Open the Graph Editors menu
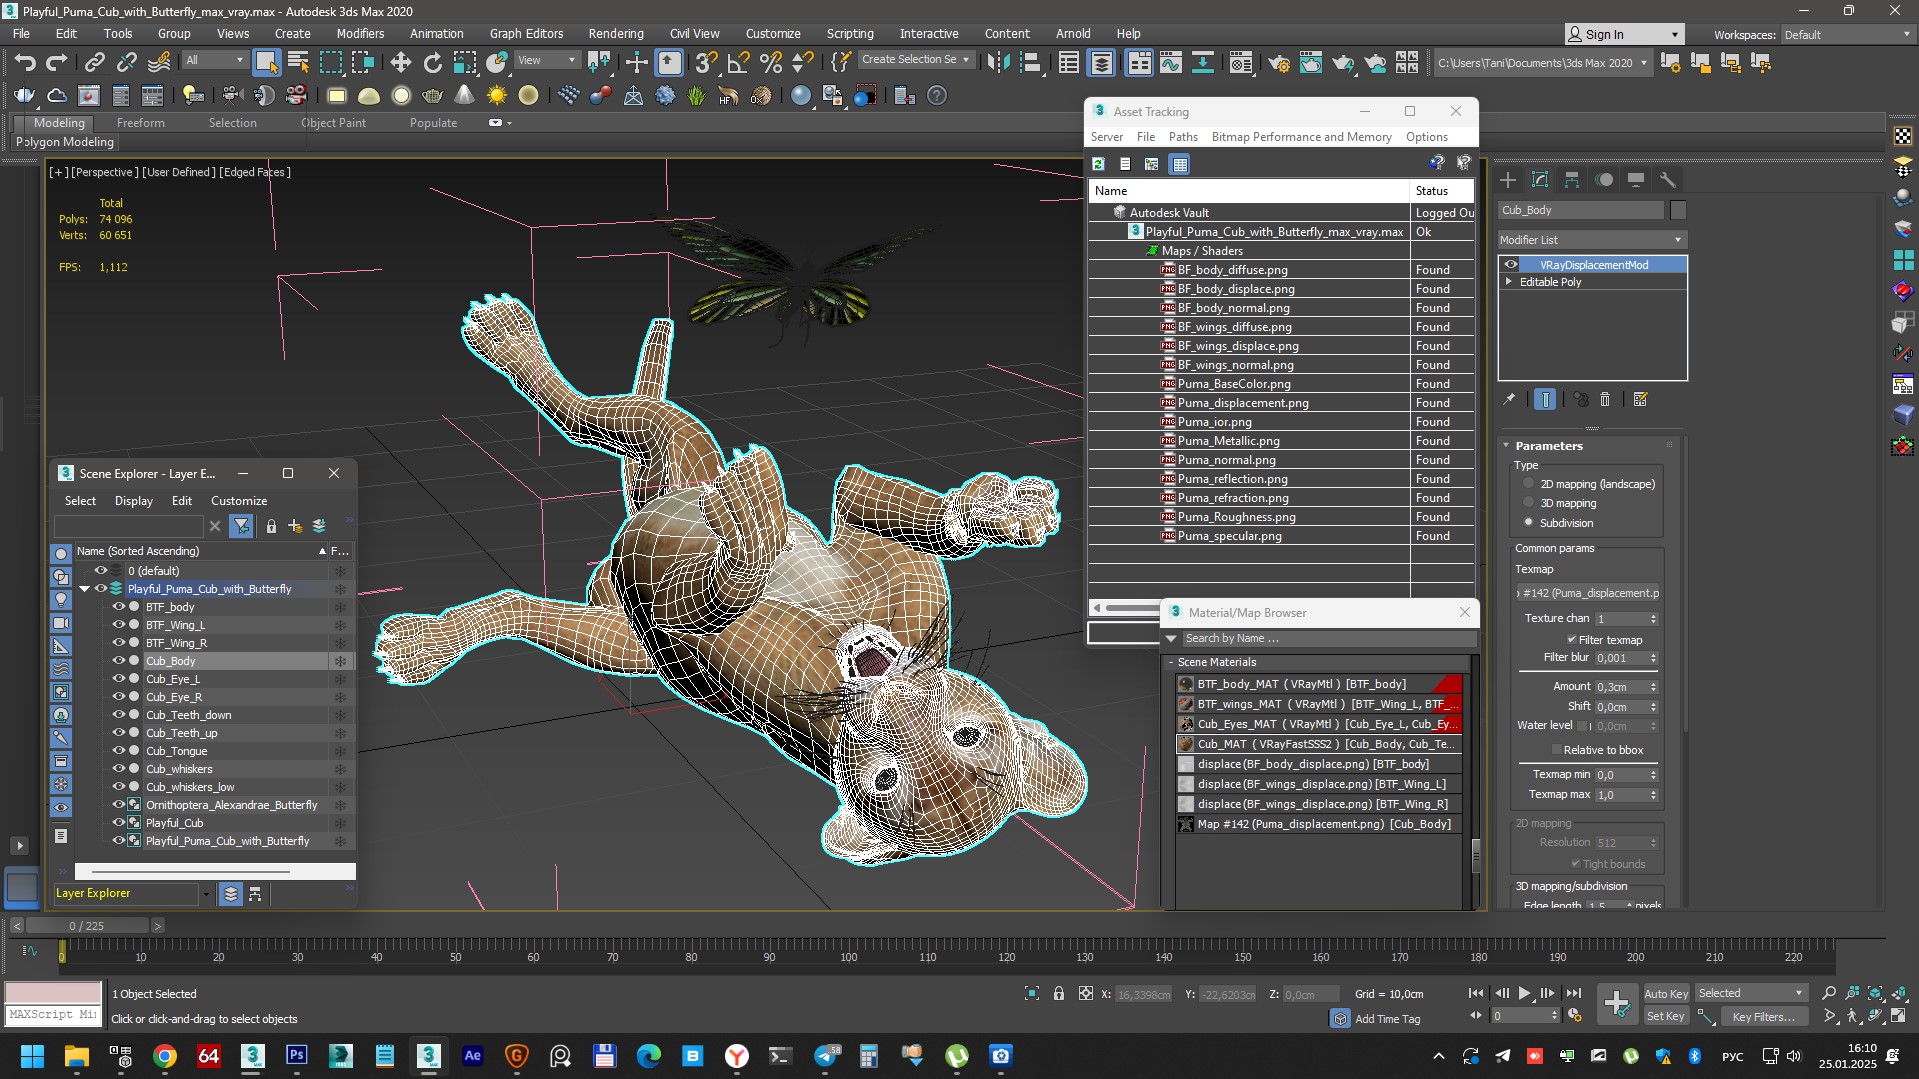 point(526,33)
